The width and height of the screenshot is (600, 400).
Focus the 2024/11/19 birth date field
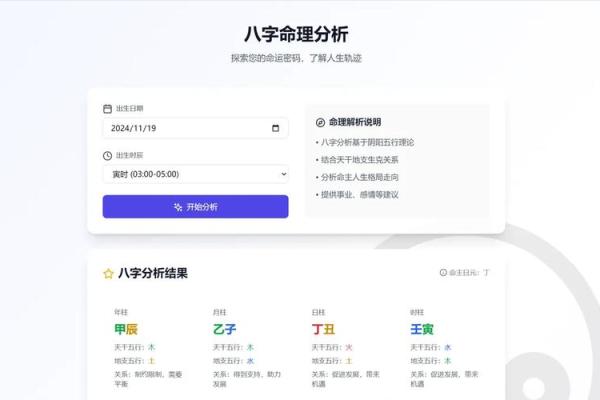(x=196, y=128)
